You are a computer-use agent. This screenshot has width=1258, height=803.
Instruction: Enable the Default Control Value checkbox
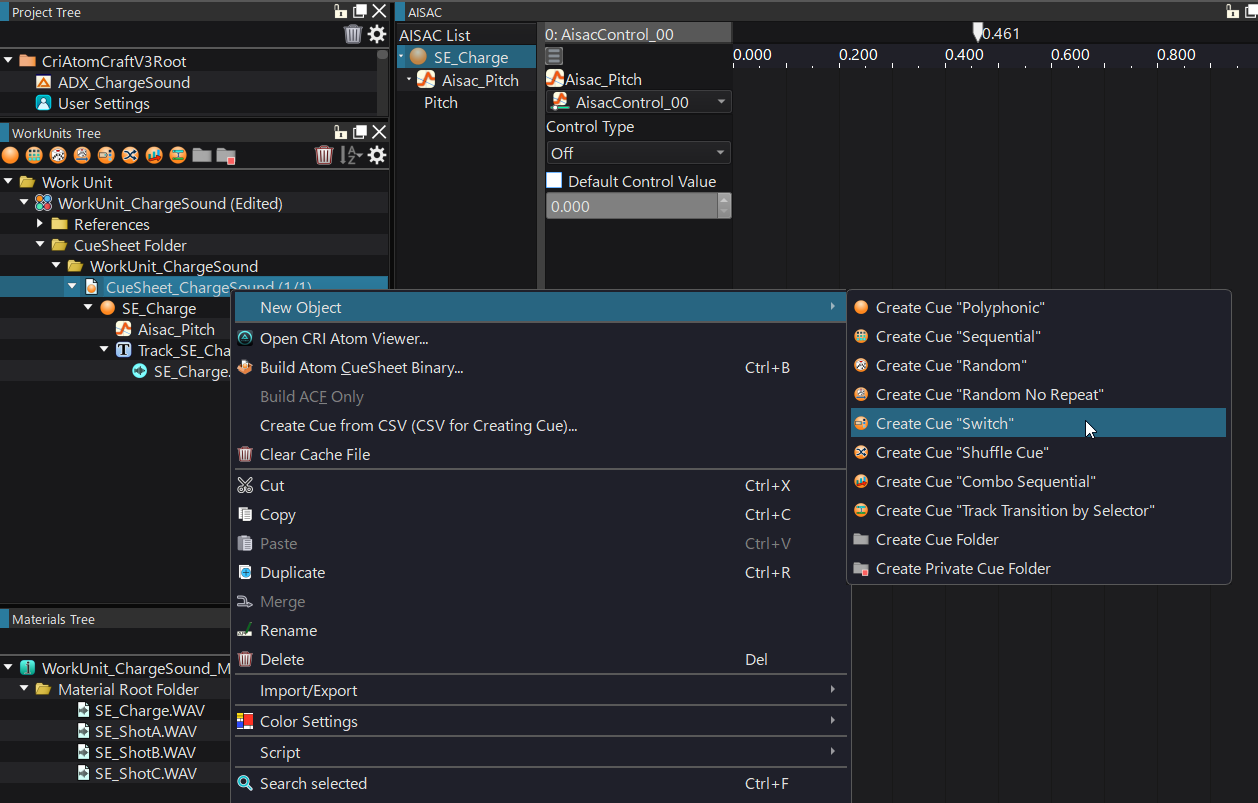tap(554, 181)
